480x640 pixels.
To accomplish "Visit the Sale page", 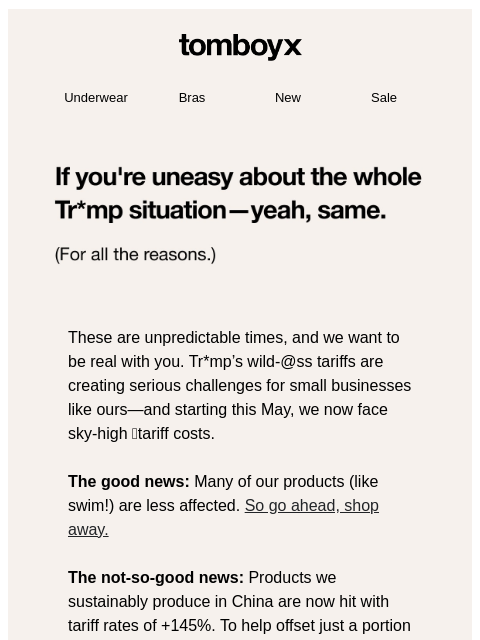I will pyautogui.click(x=384, y=98).
